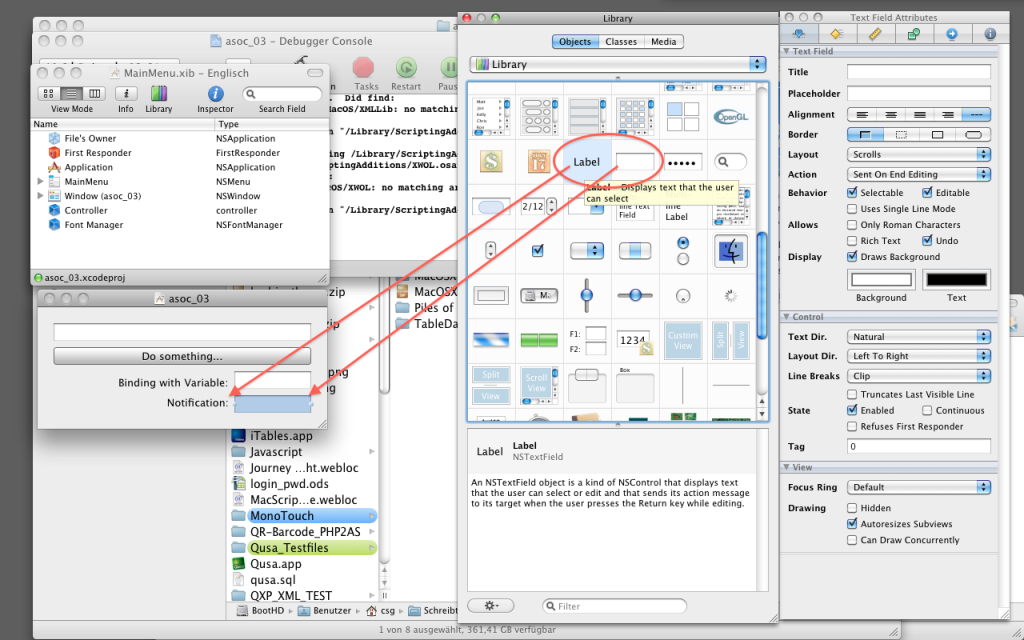Select the Secure Text Field (dots) object
This screenshot has width=1024, height=640.
point(682,162)
